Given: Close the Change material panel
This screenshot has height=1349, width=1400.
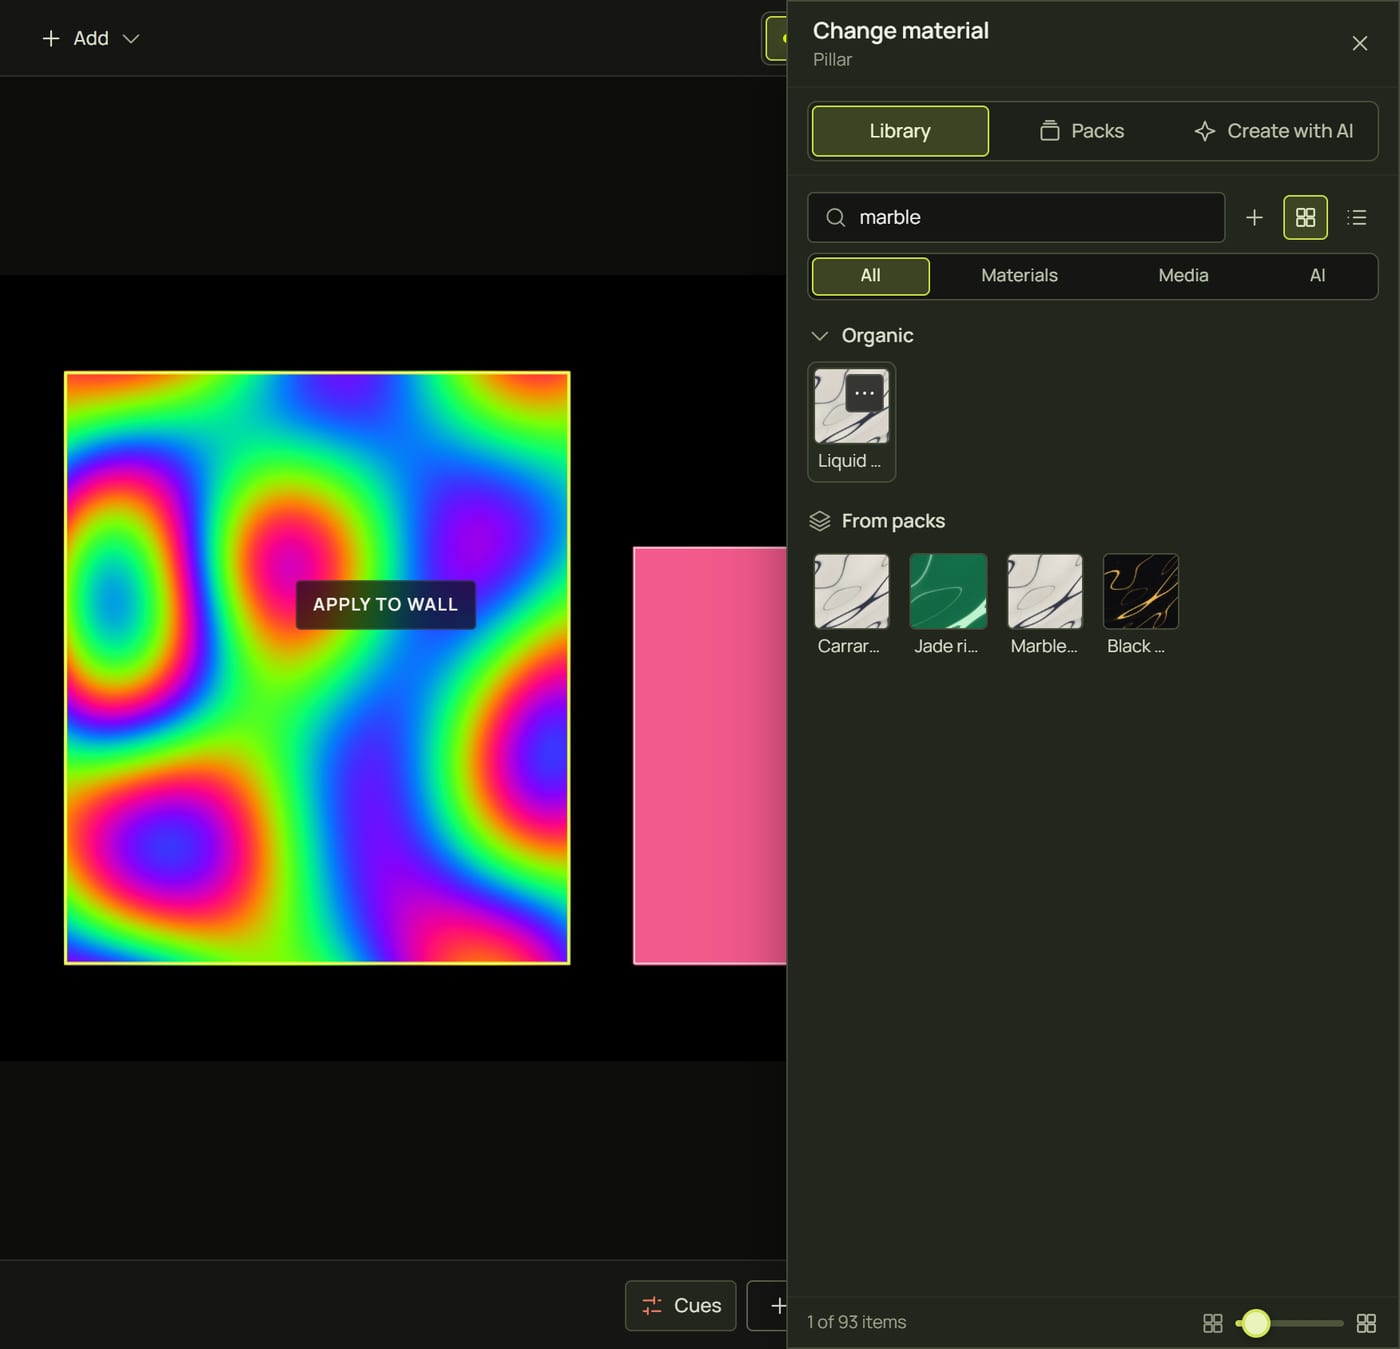Looking at the screenshot, I should pos(1359,43).
